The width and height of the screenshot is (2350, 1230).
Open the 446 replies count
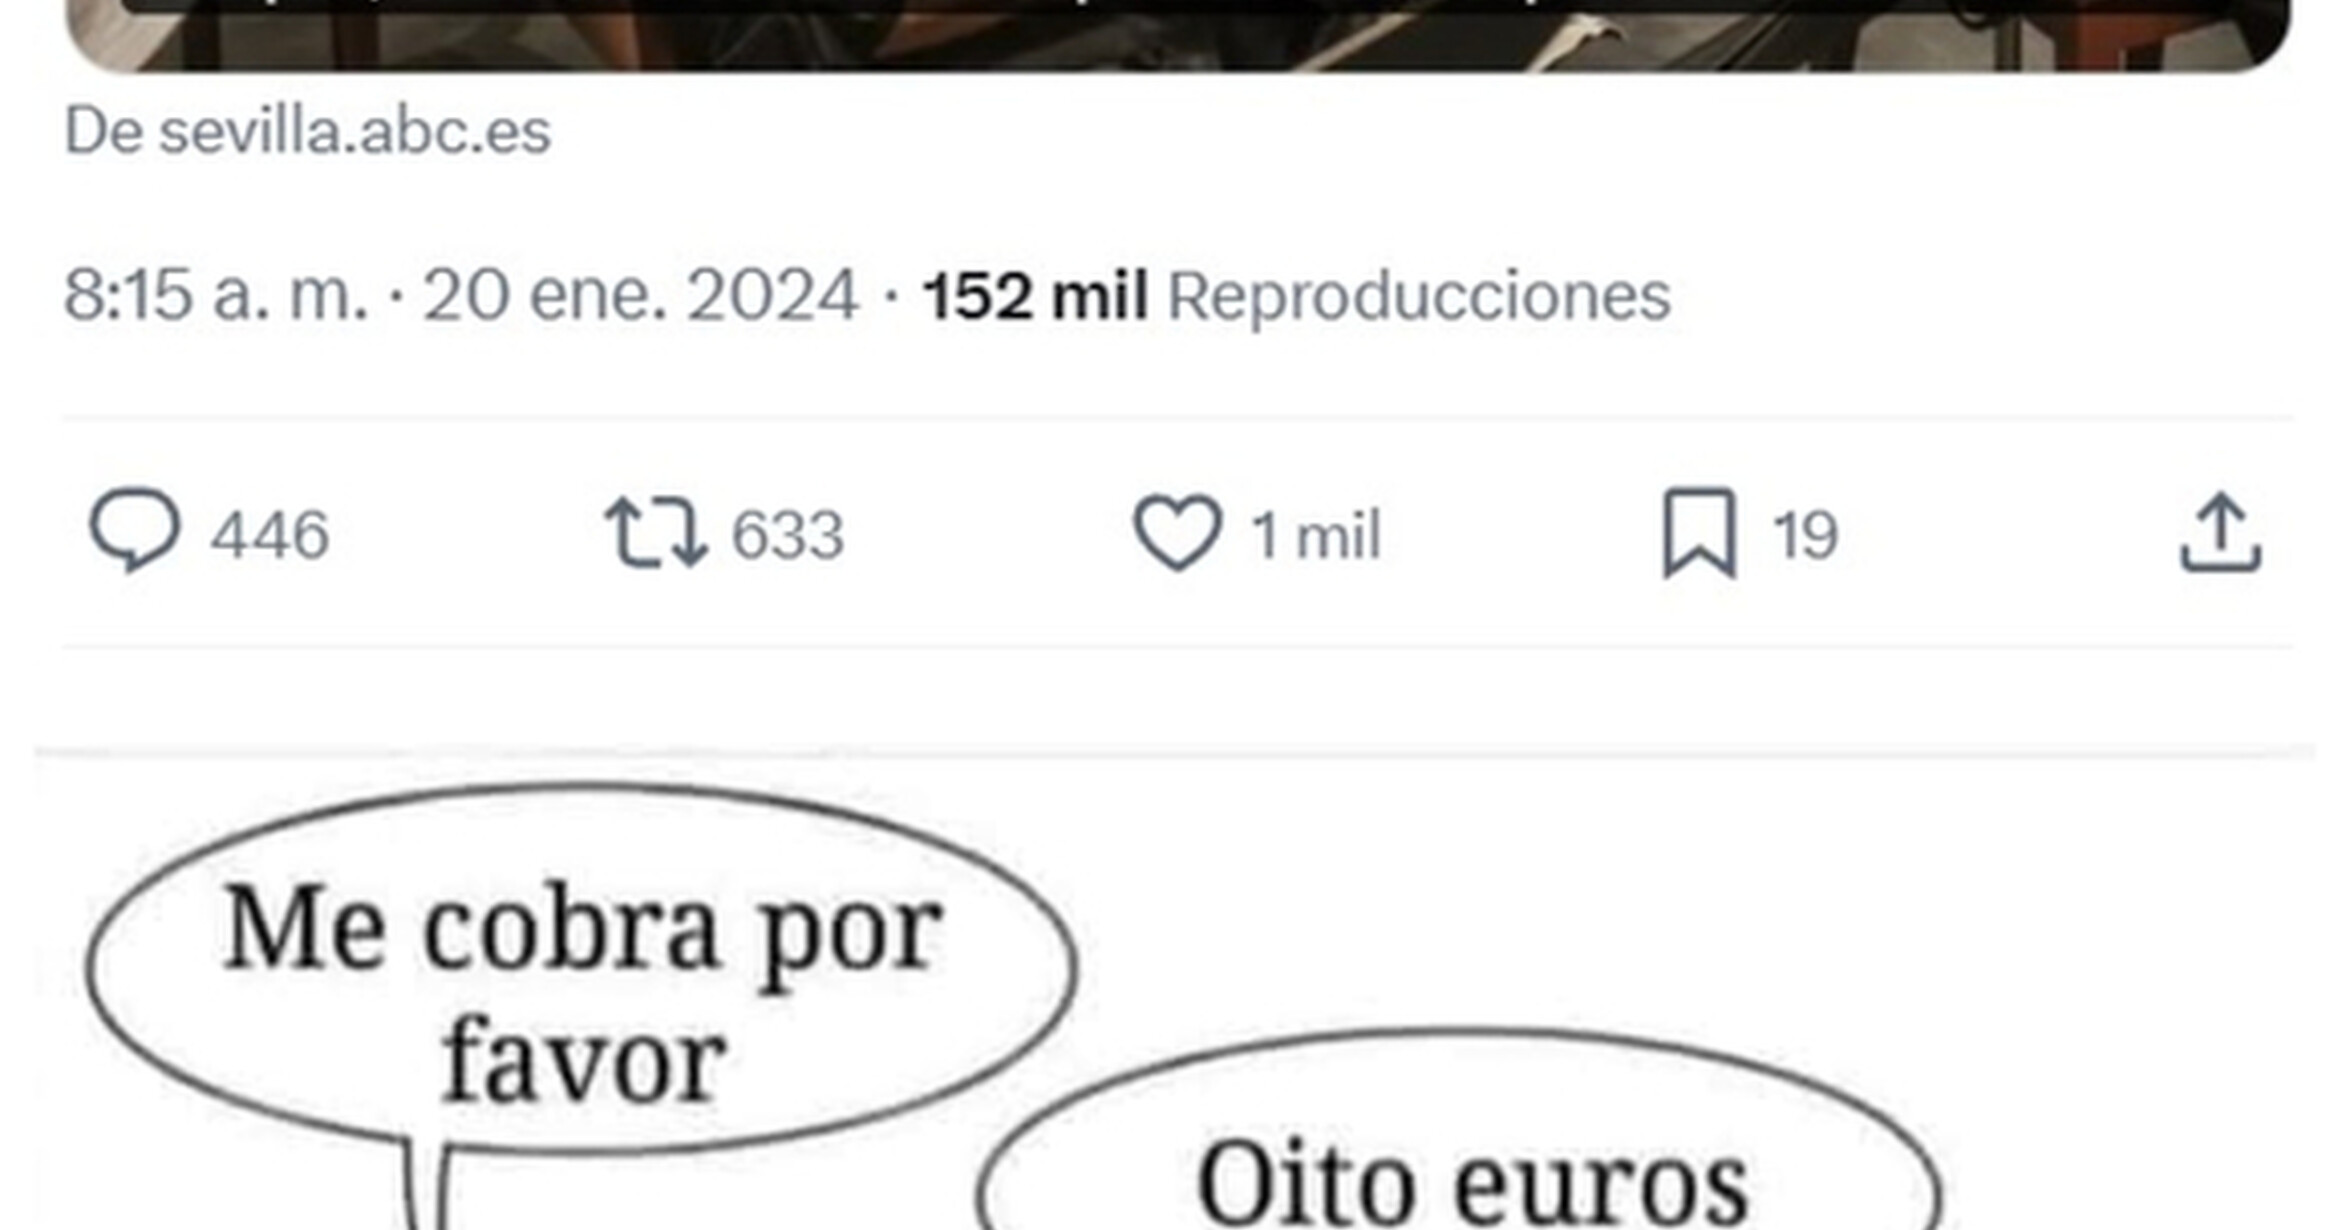(269, 535)
